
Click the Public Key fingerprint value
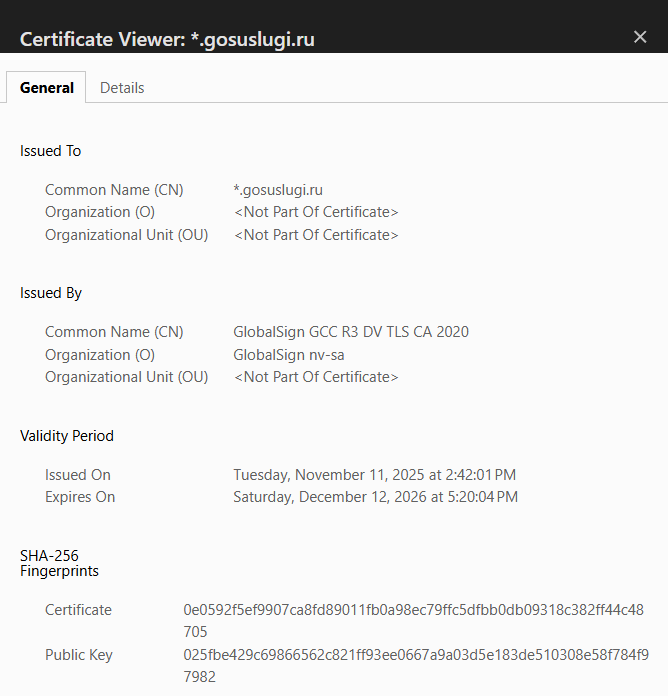pos(416,666)
